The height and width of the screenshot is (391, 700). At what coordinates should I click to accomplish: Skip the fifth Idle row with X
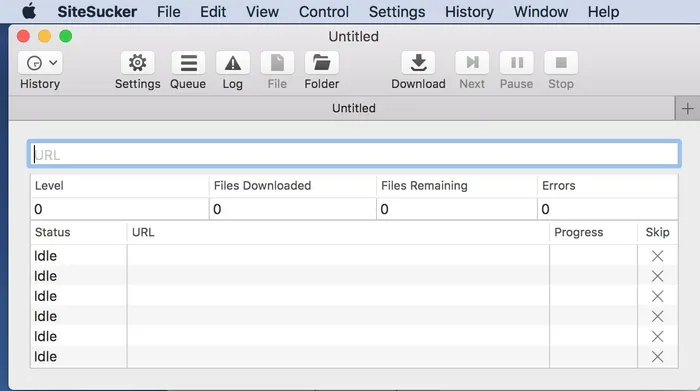click(657, 336)
